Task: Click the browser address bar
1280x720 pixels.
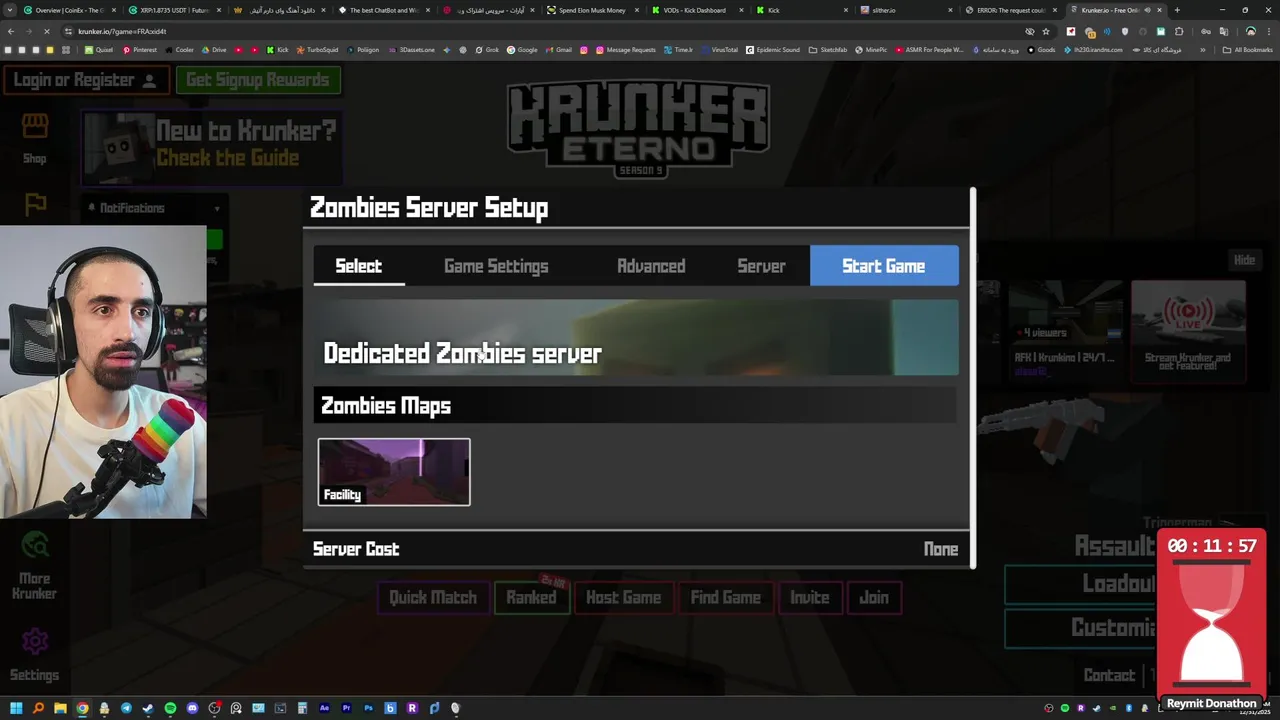Action: click(540, 31)
